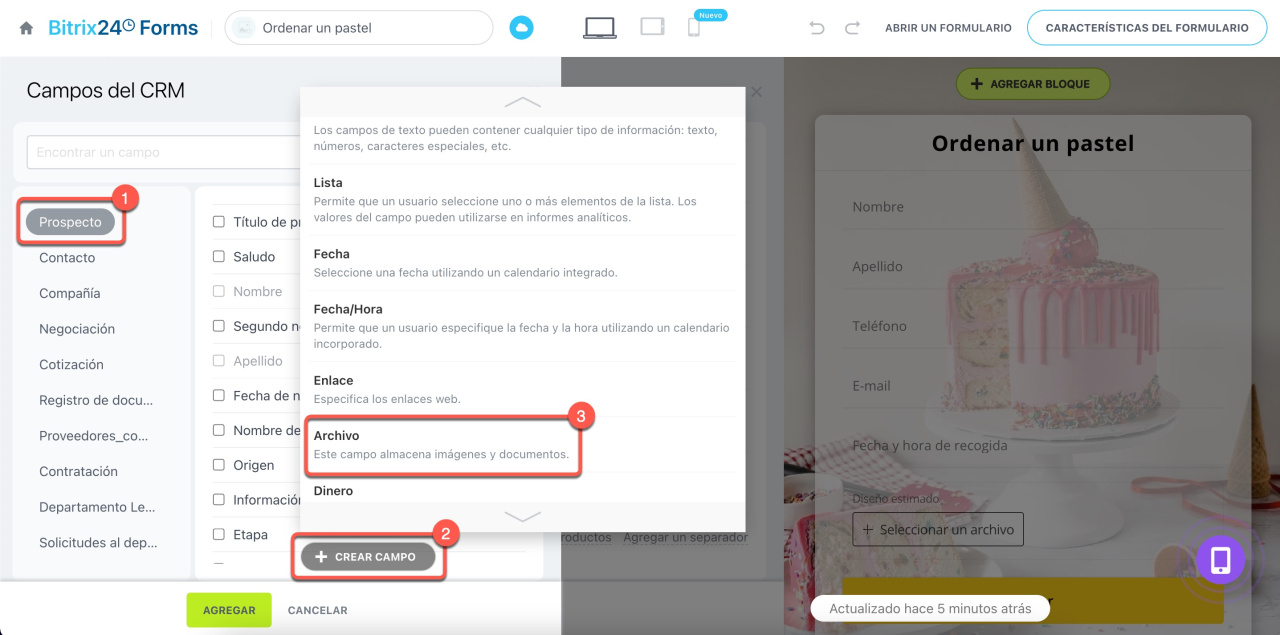The image size is (1280, 635).
Task: Click the redo arrow icon
Action: point(852,28)
